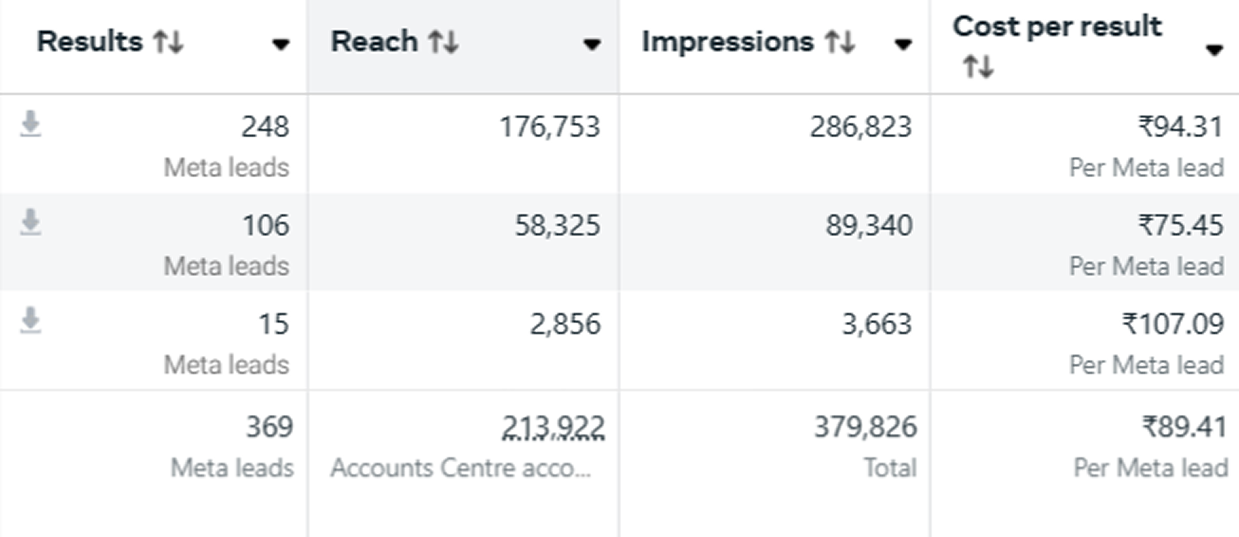The height and width of the screenshot is (537, 1239).
Task: Click sort arrows under Cost per result
Action: pyautogui.click(x=978, y=68)
